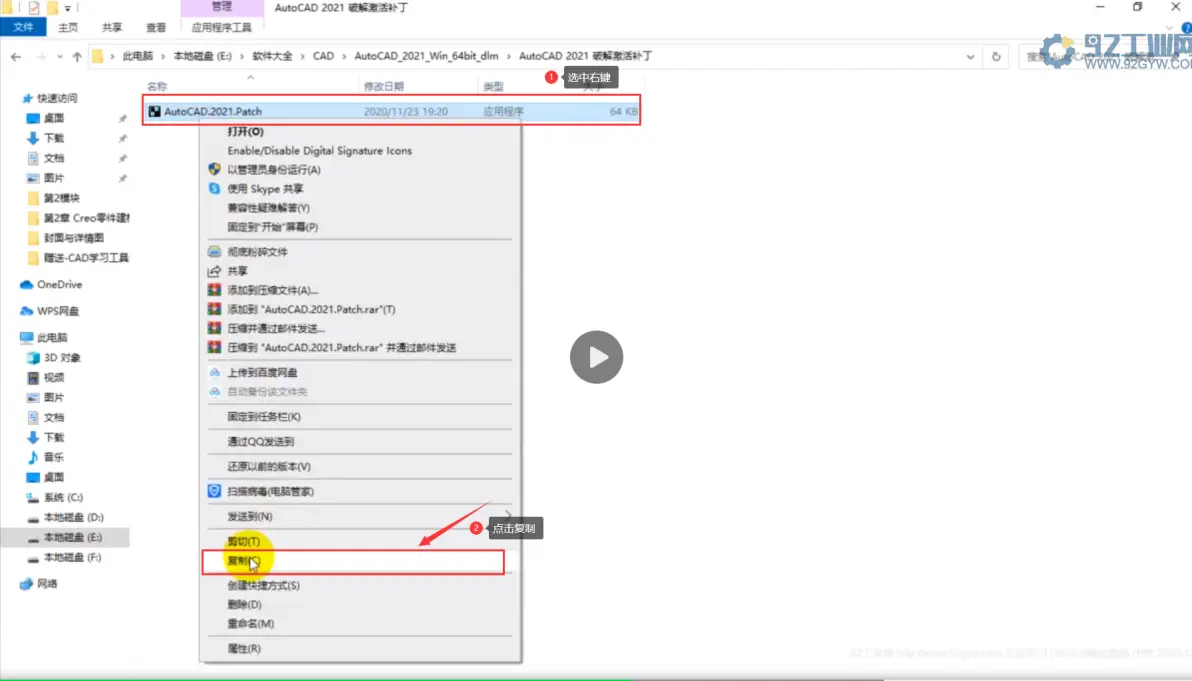Image resolution: width=1192 pixels, height=681 pixels.
Task: Open 系统 (C:) drive
Action: click(63, 497)
